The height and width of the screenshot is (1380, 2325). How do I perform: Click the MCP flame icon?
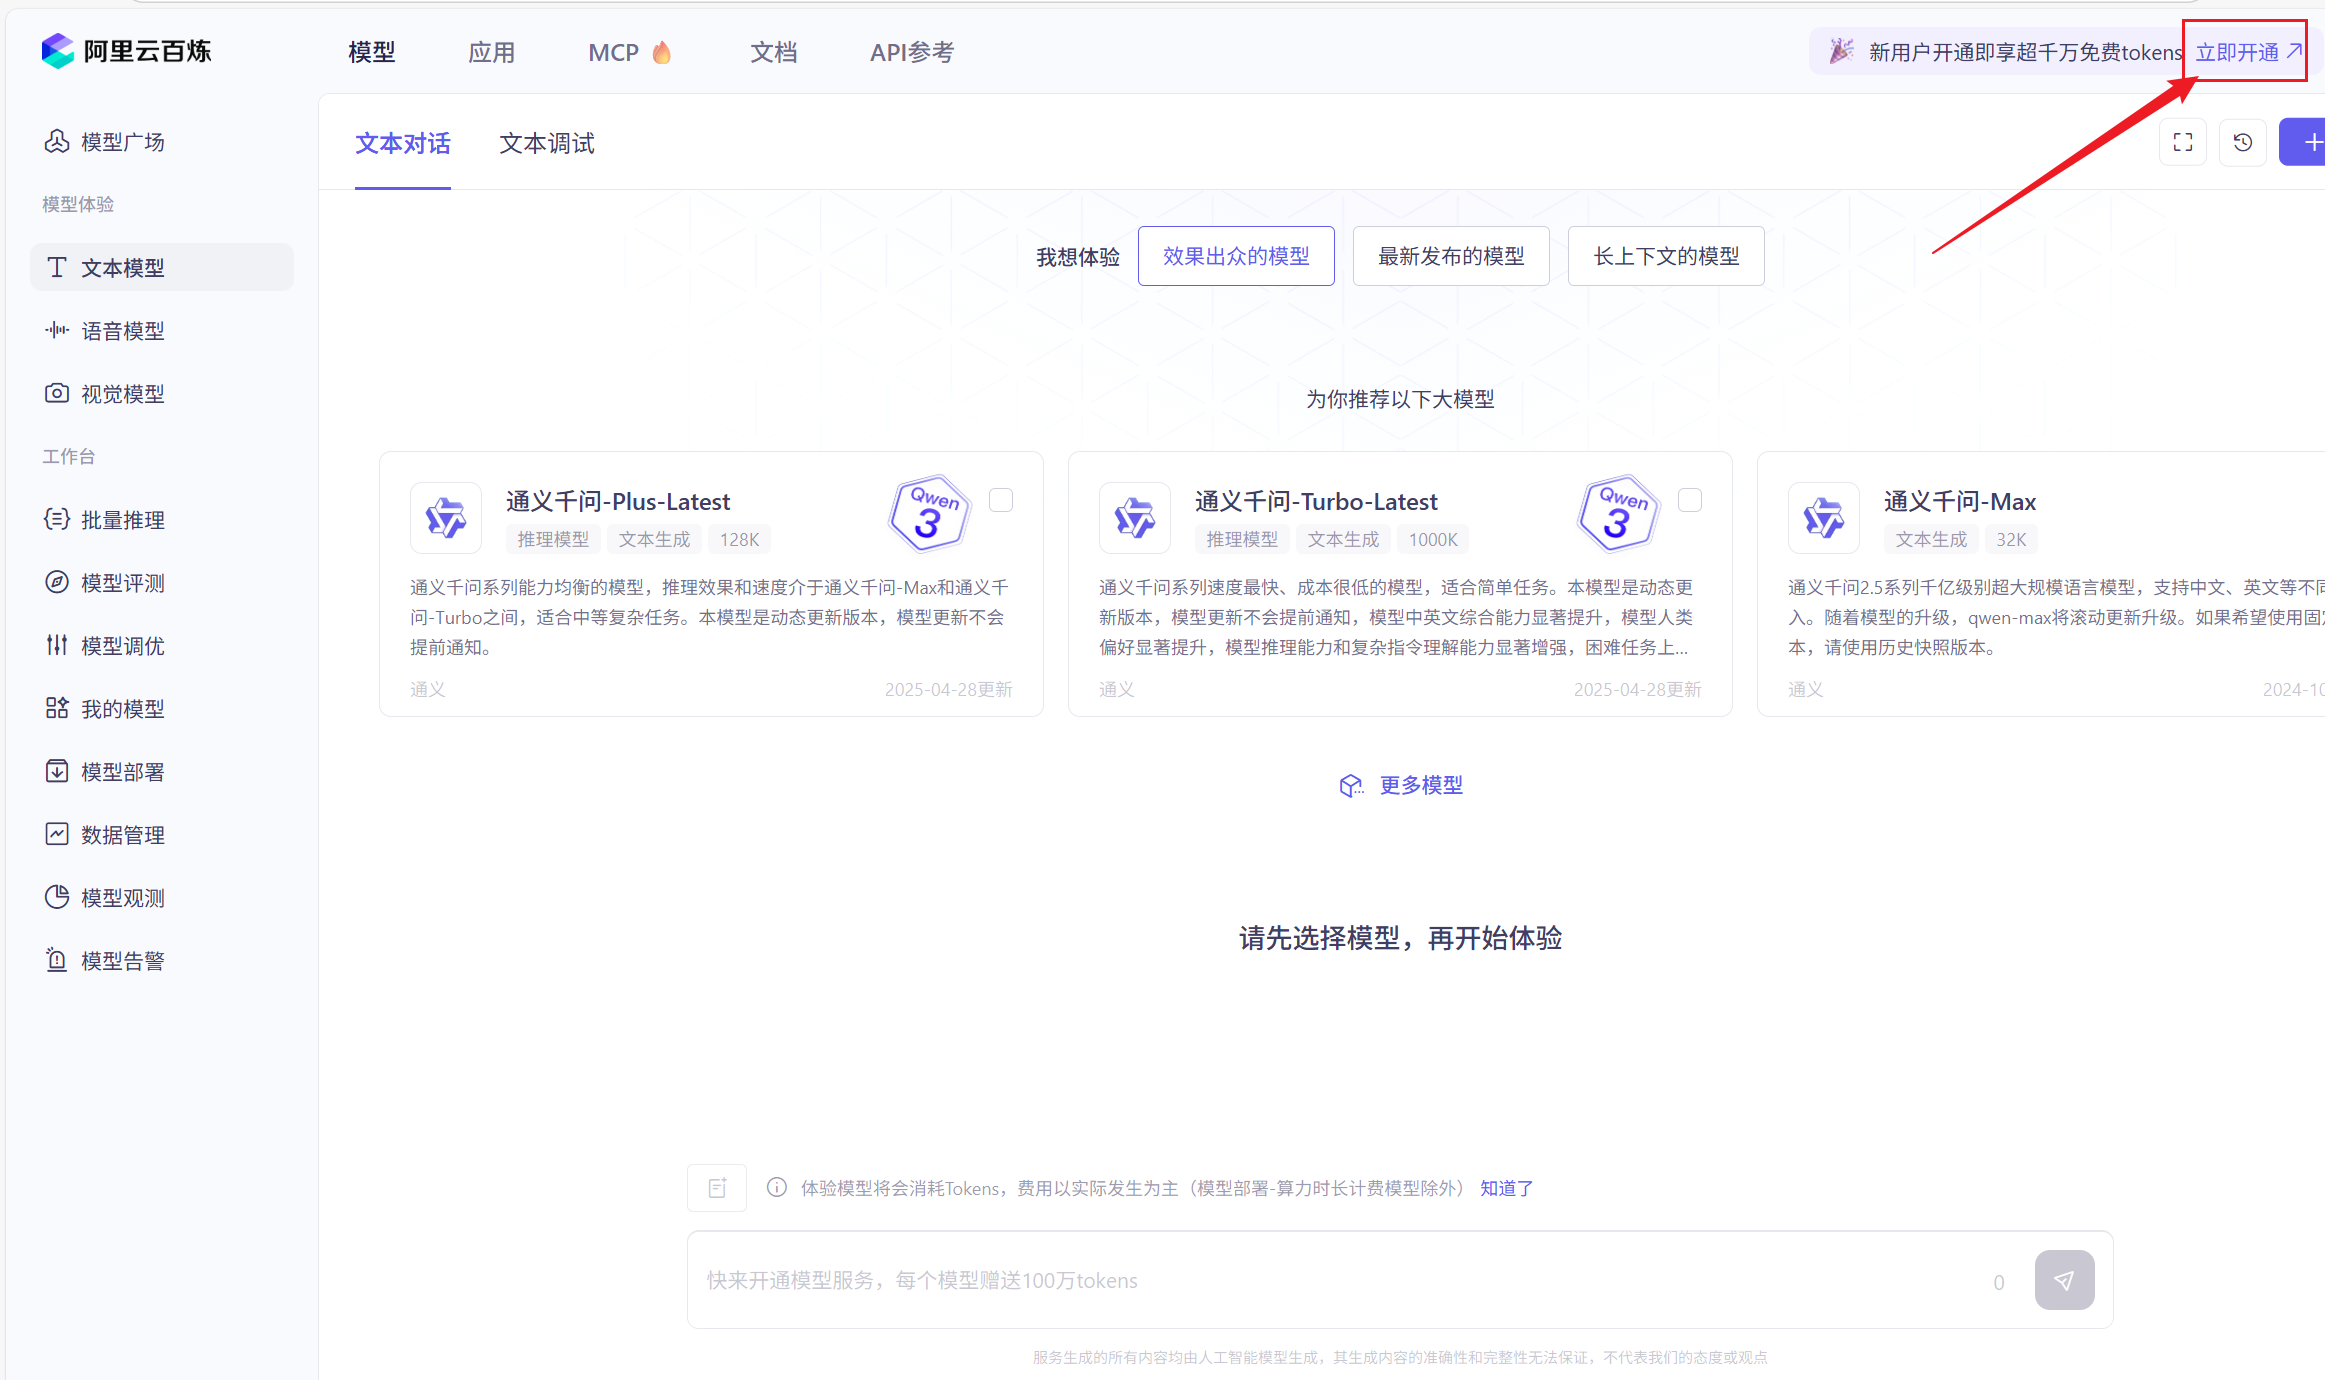coord(662,52)
